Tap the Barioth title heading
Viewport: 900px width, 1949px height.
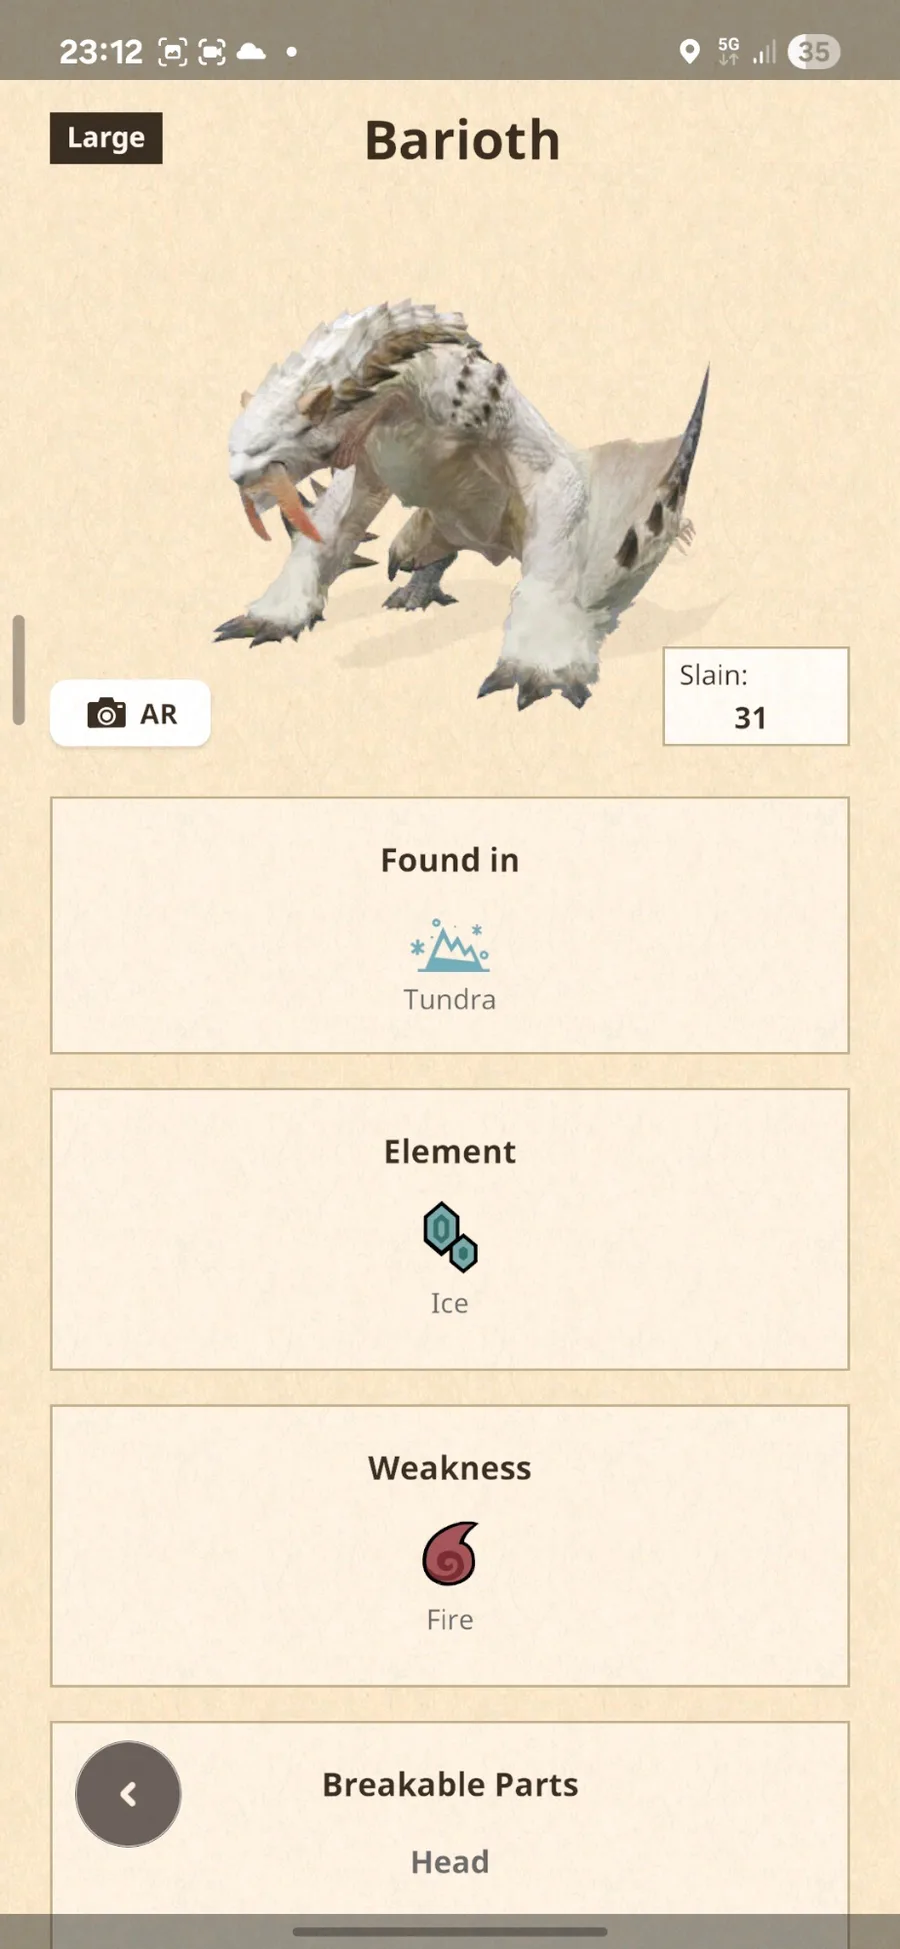(x=462, y=140)
